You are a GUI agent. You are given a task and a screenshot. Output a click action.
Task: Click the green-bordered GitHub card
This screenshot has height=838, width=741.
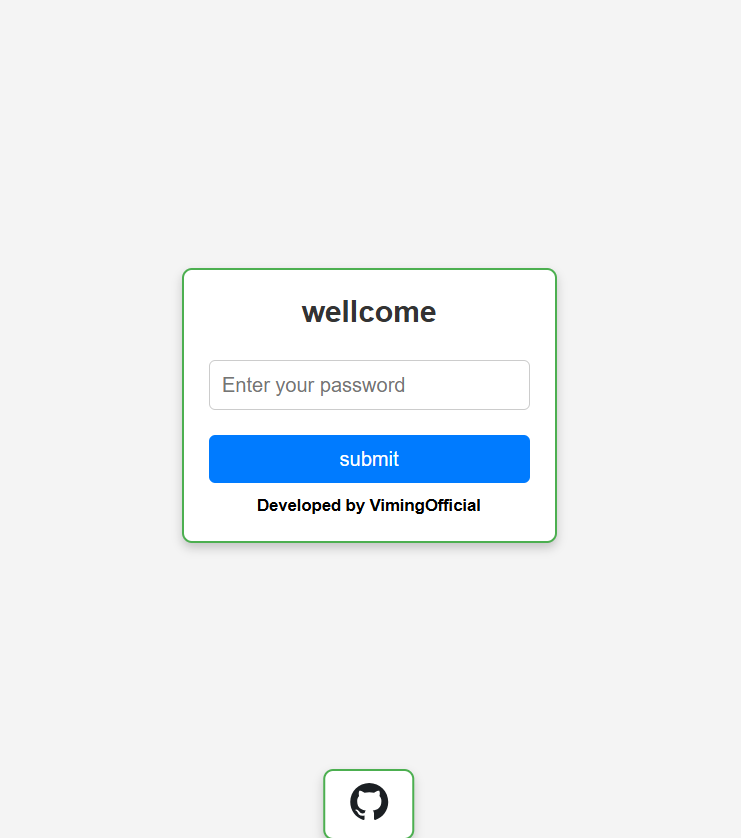369,804
